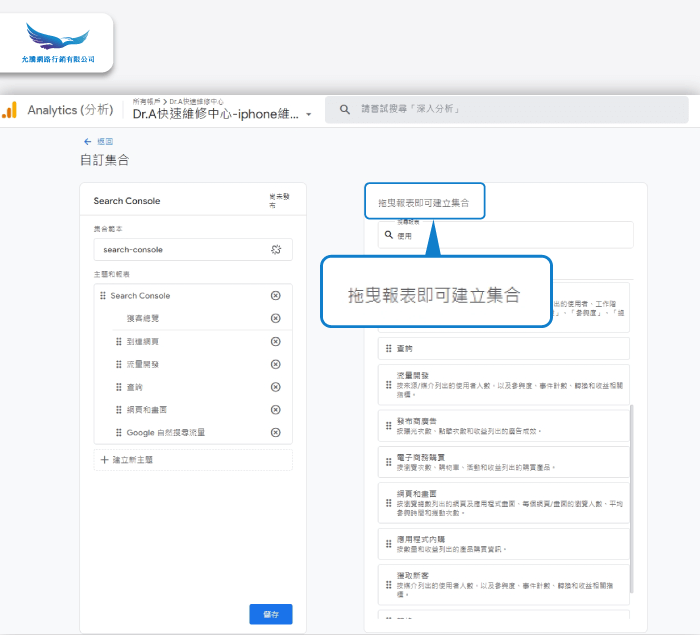
Task: Click magnifier icon in top search bar
Action: click(344, 109)
